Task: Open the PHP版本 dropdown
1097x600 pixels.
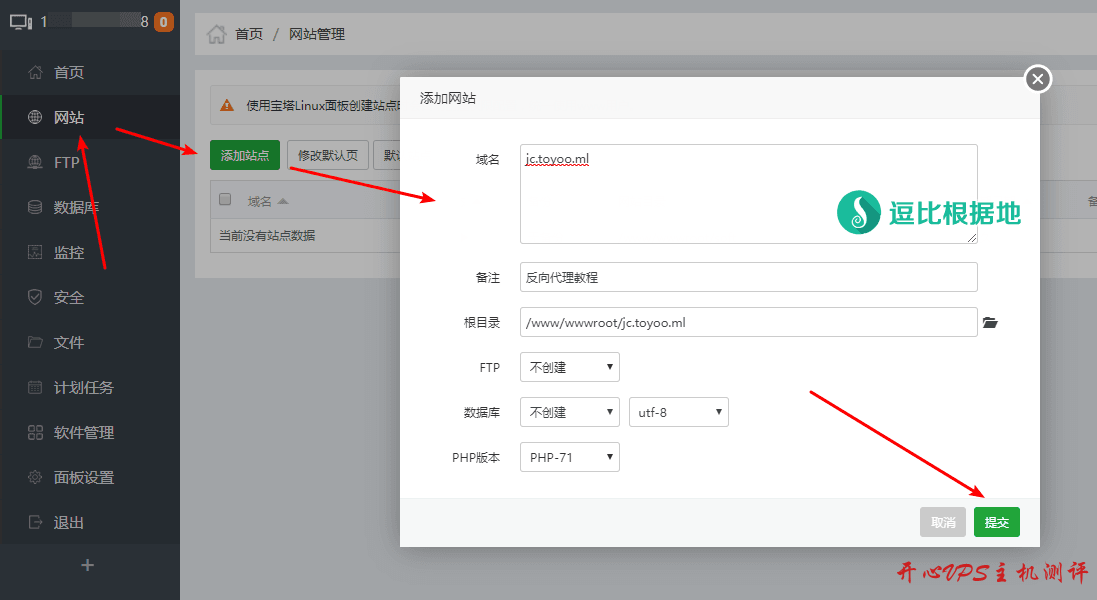Action: [569, 457]
